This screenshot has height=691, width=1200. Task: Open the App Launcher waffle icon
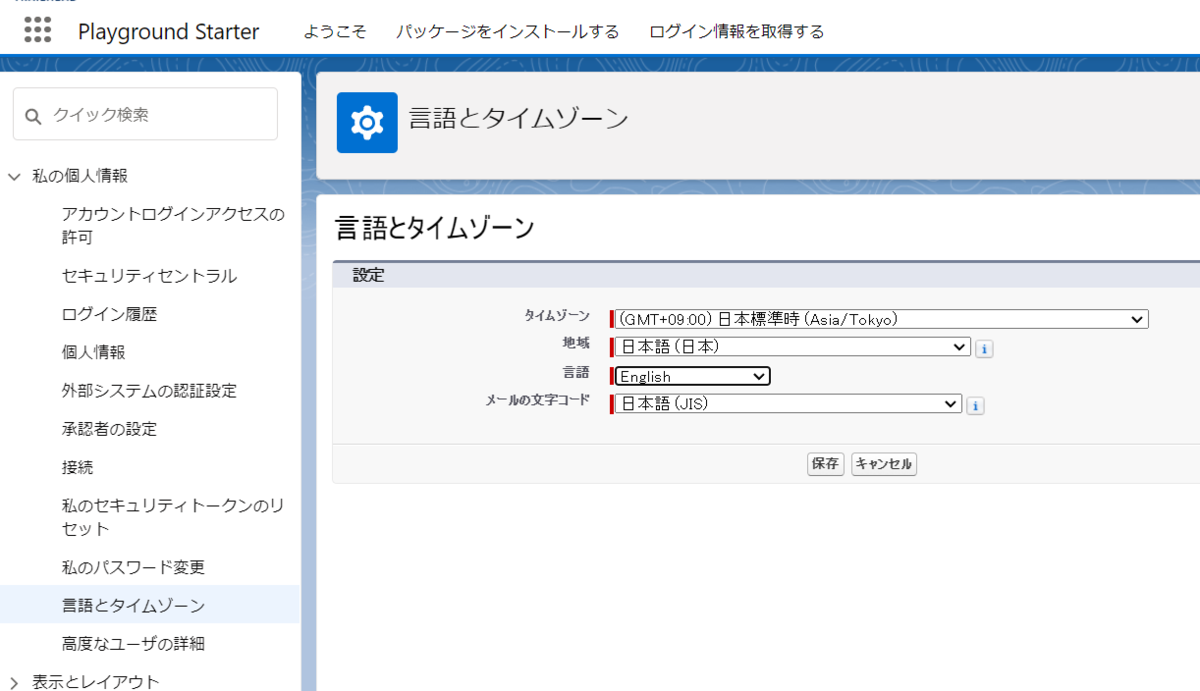point(37,31)
